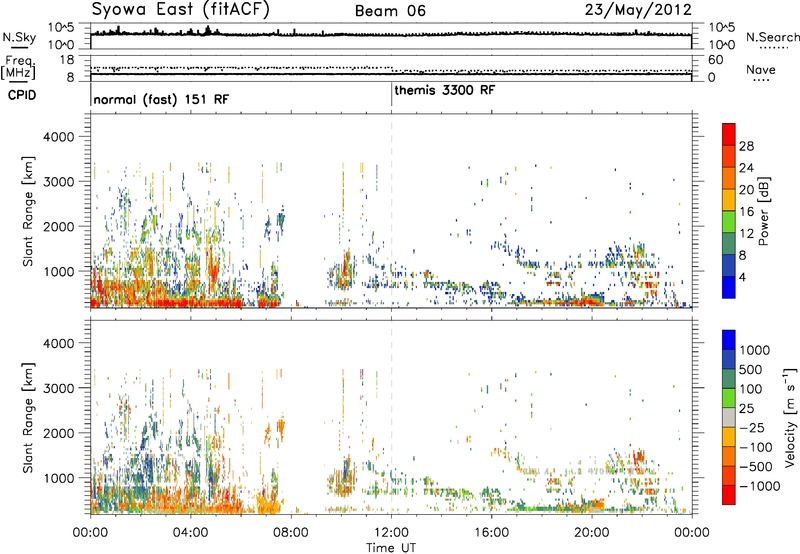Click the '-1000' velocity colorbar value

[759, 486]
